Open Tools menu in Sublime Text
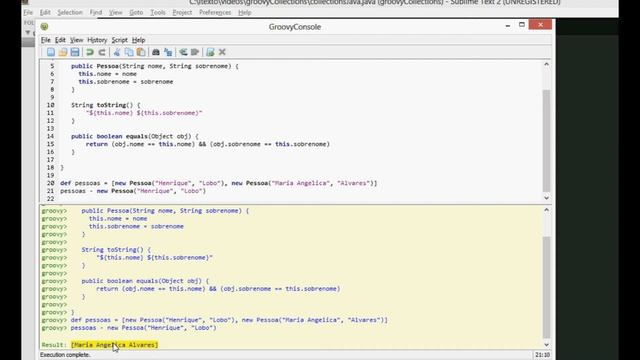This screenshot has width=640, height=360. pos(158,12)
